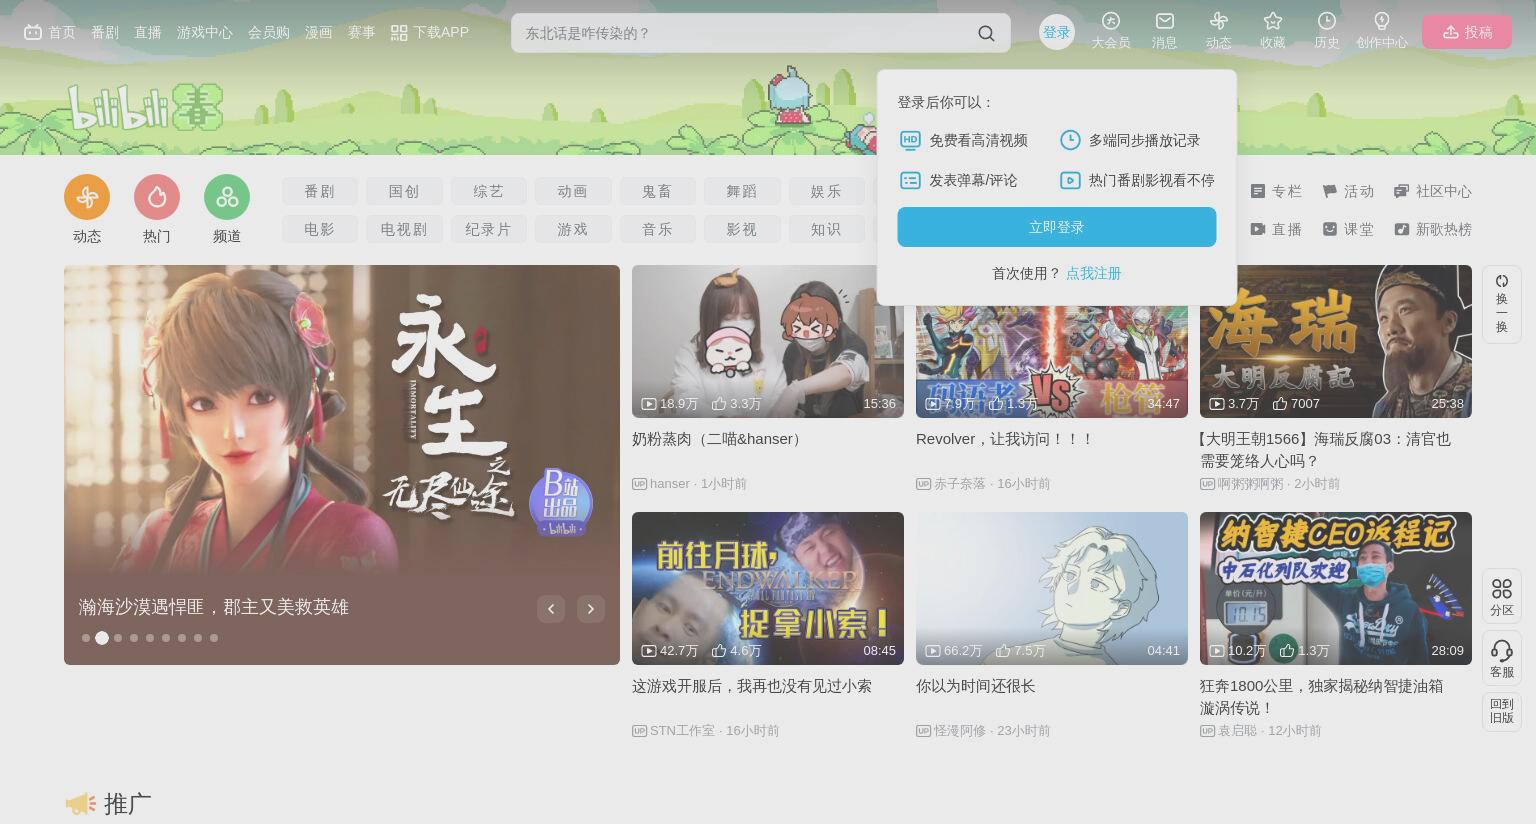Select the 番剧 category tag
The width and height of the screenshot is (1536, 824).
pos(320,191)
